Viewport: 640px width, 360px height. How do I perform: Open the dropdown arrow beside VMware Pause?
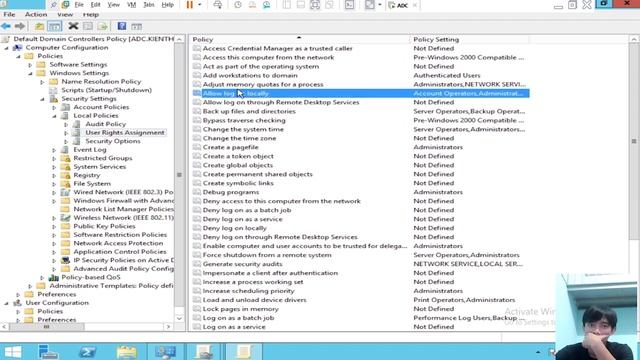(x=200, y=5)
